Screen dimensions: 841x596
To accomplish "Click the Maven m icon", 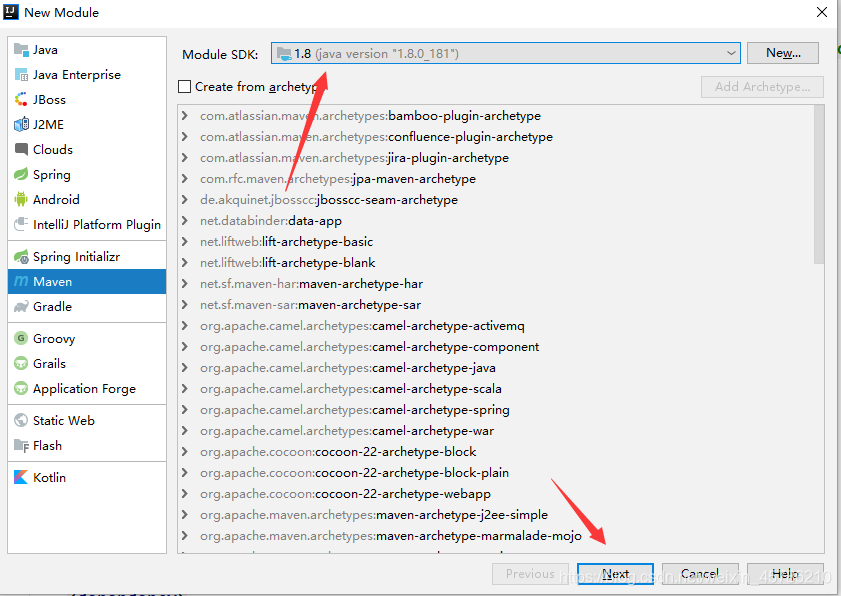I will pos(21,282).
